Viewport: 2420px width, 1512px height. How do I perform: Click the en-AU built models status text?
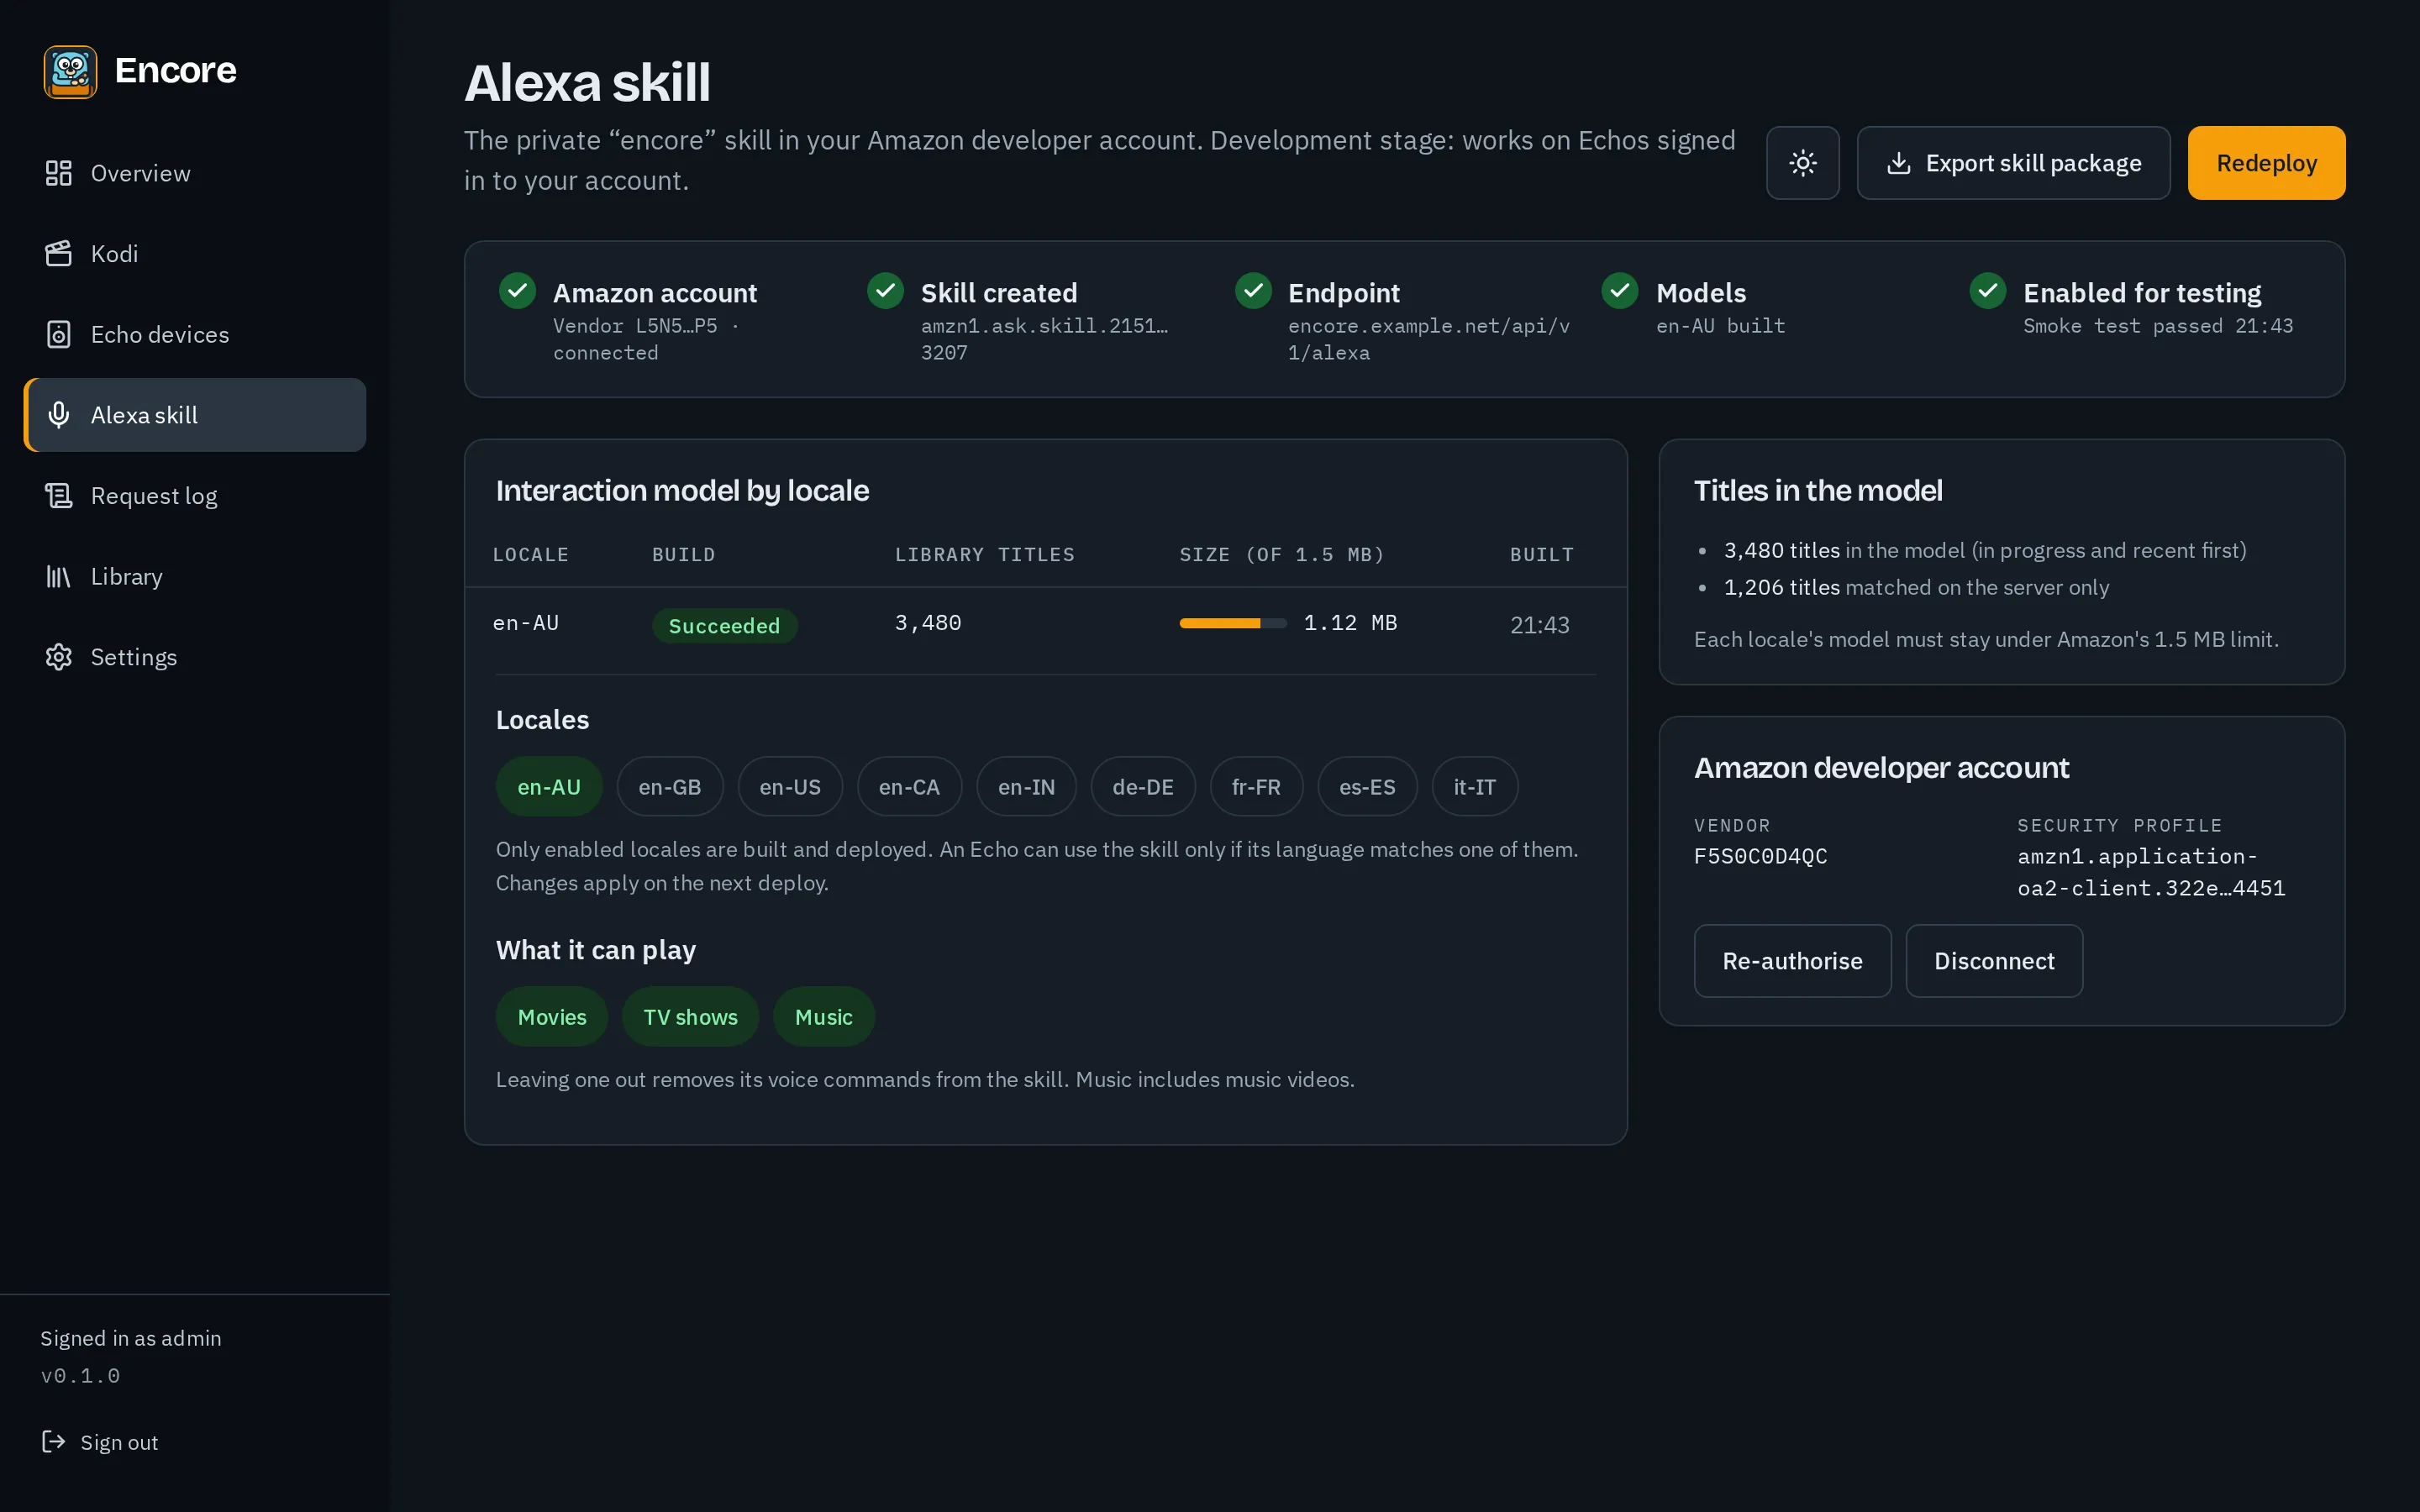tap(1720, 326)
